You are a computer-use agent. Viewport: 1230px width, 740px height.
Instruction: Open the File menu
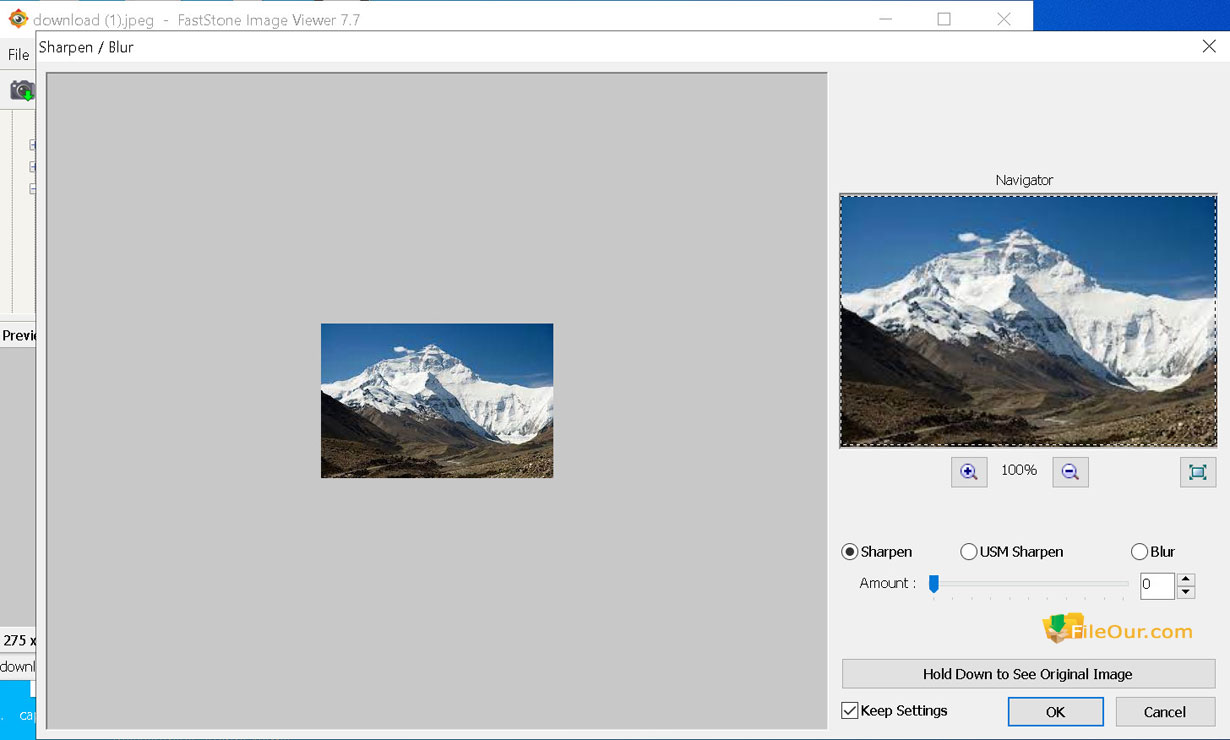(18, 55)
